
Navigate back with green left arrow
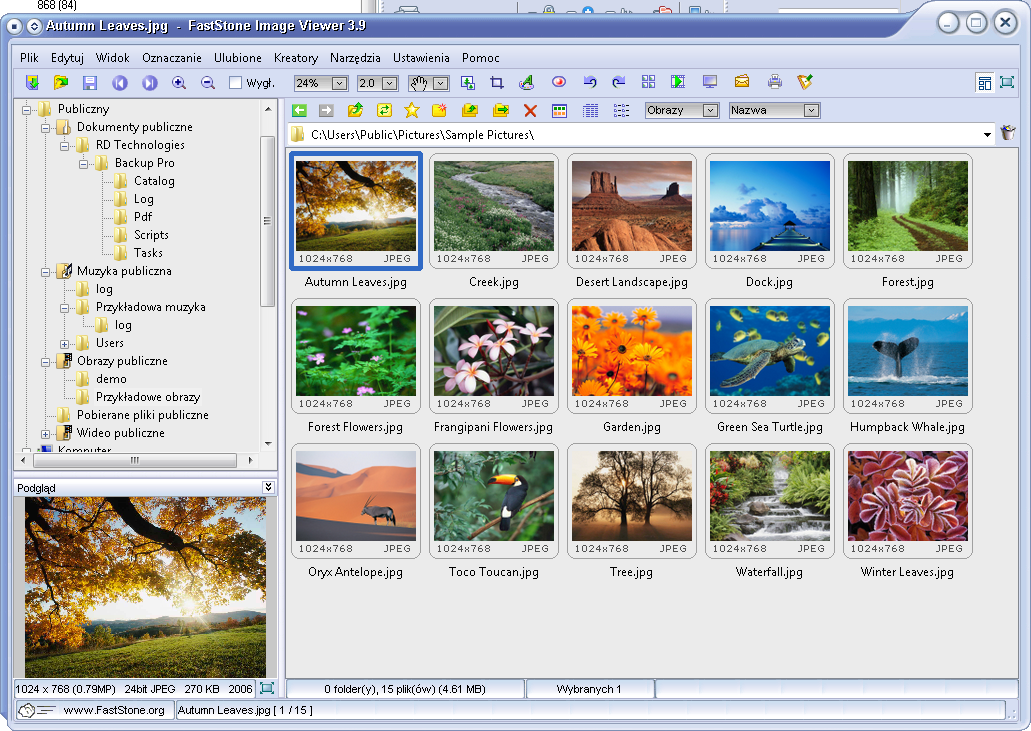click(x=299, y=110)
